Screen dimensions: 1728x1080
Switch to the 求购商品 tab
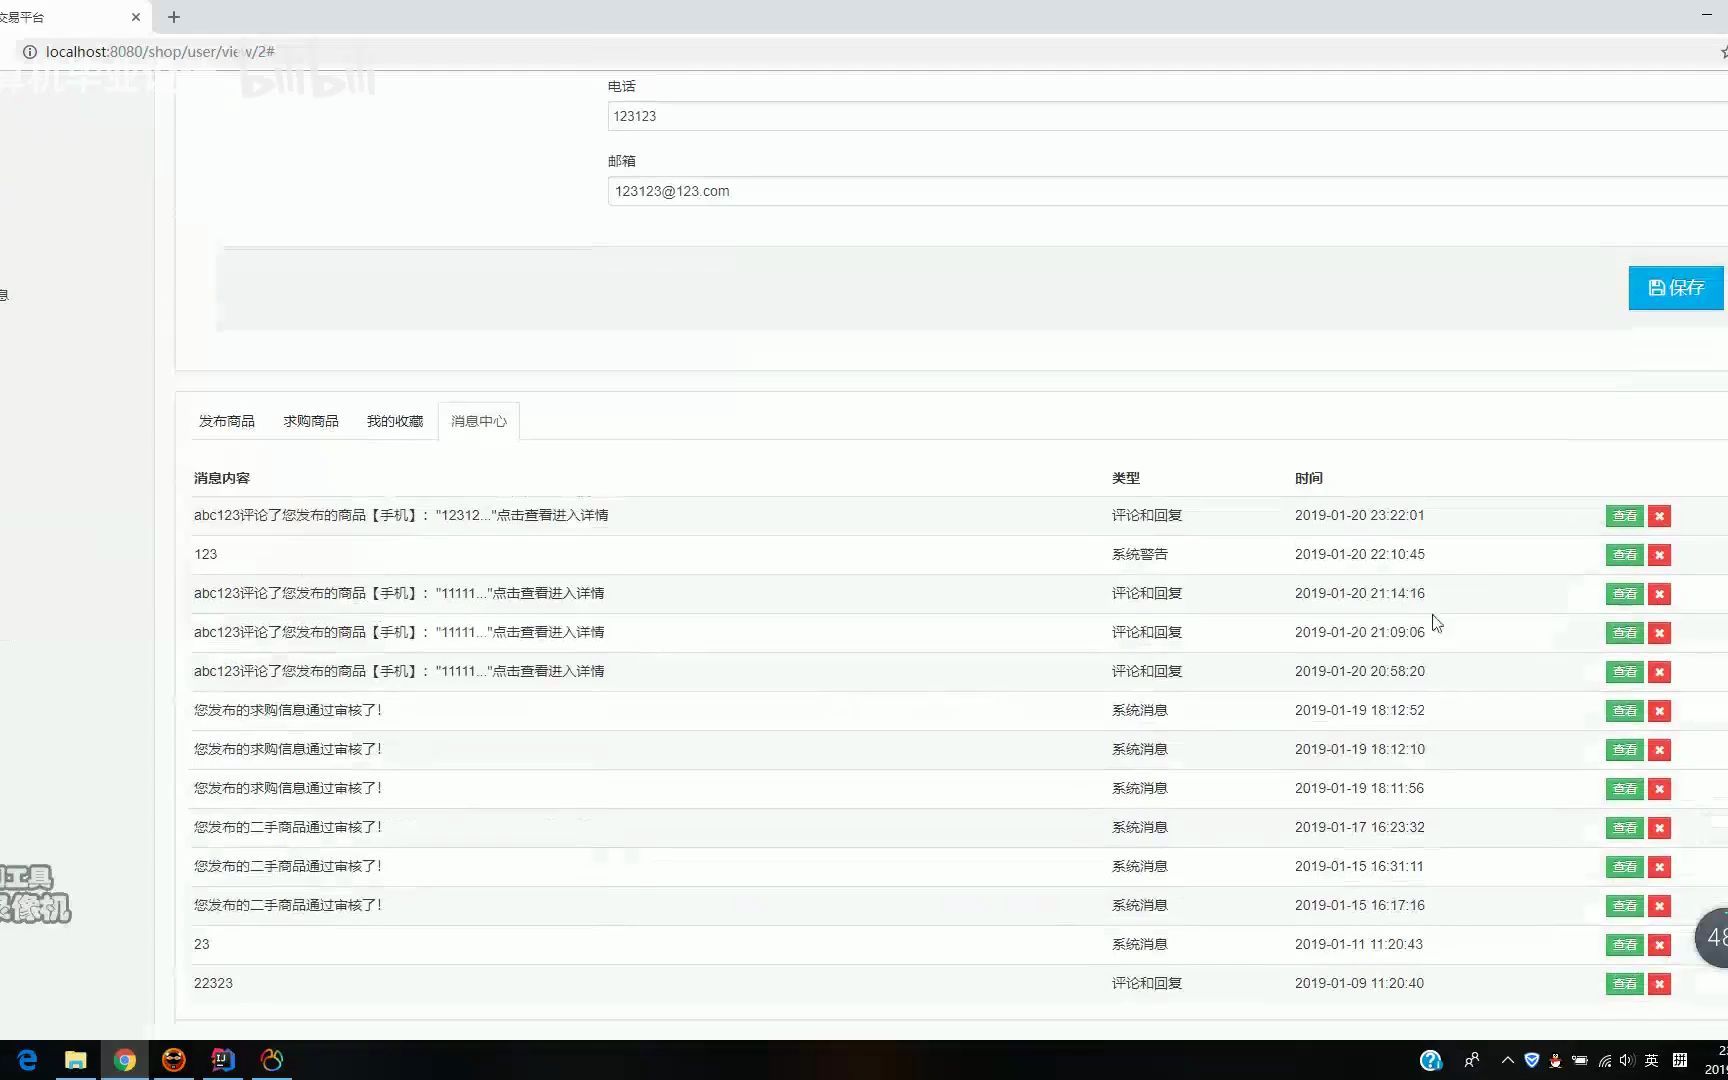311,421
